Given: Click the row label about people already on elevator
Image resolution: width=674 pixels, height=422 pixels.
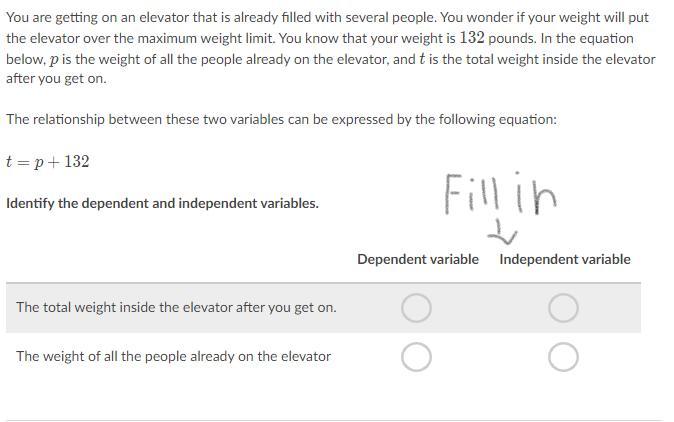Looking at the screenshot, I should pyautogui.click(x=174, y=356).
